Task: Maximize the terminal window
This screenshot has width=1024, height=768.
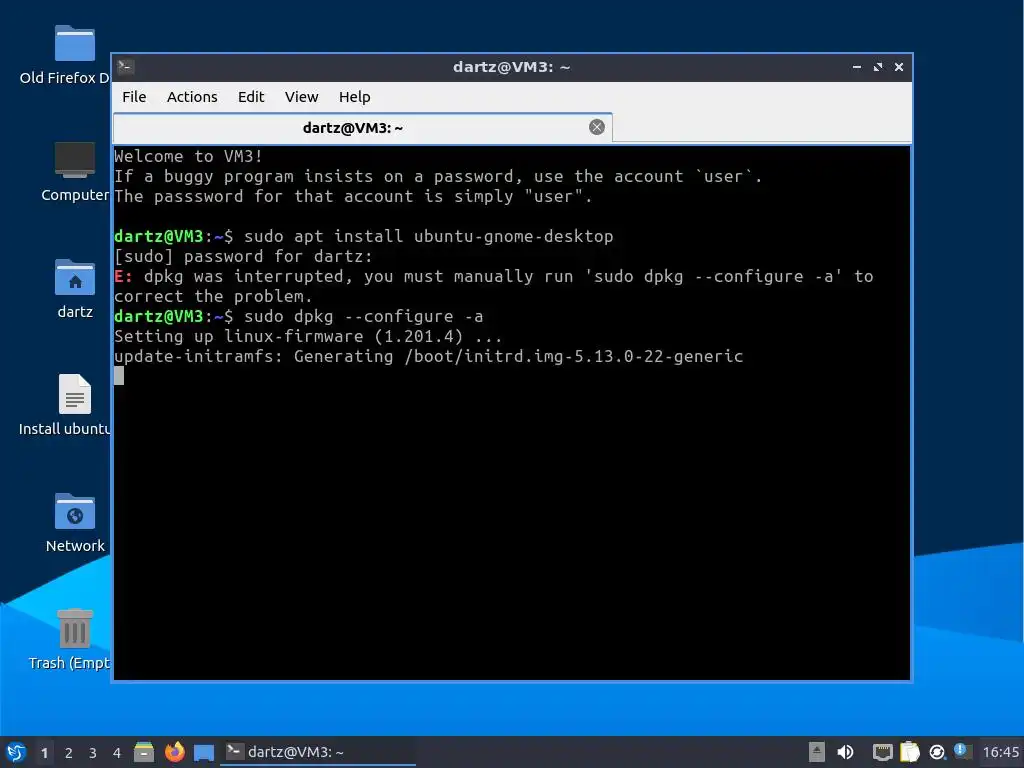Action: [x=878, y=67]
